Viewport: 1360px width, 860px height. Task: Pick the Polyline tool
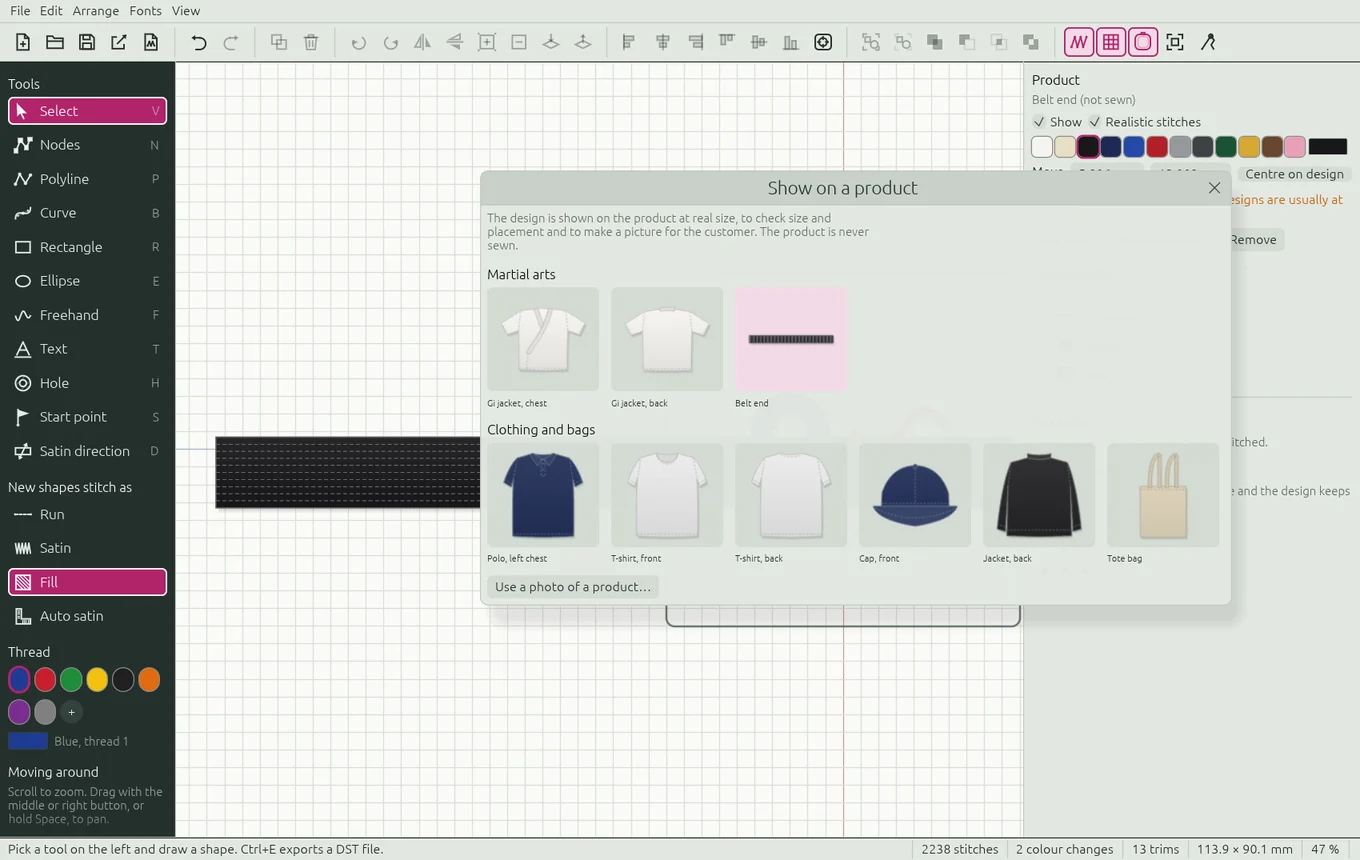pos(87,179)
